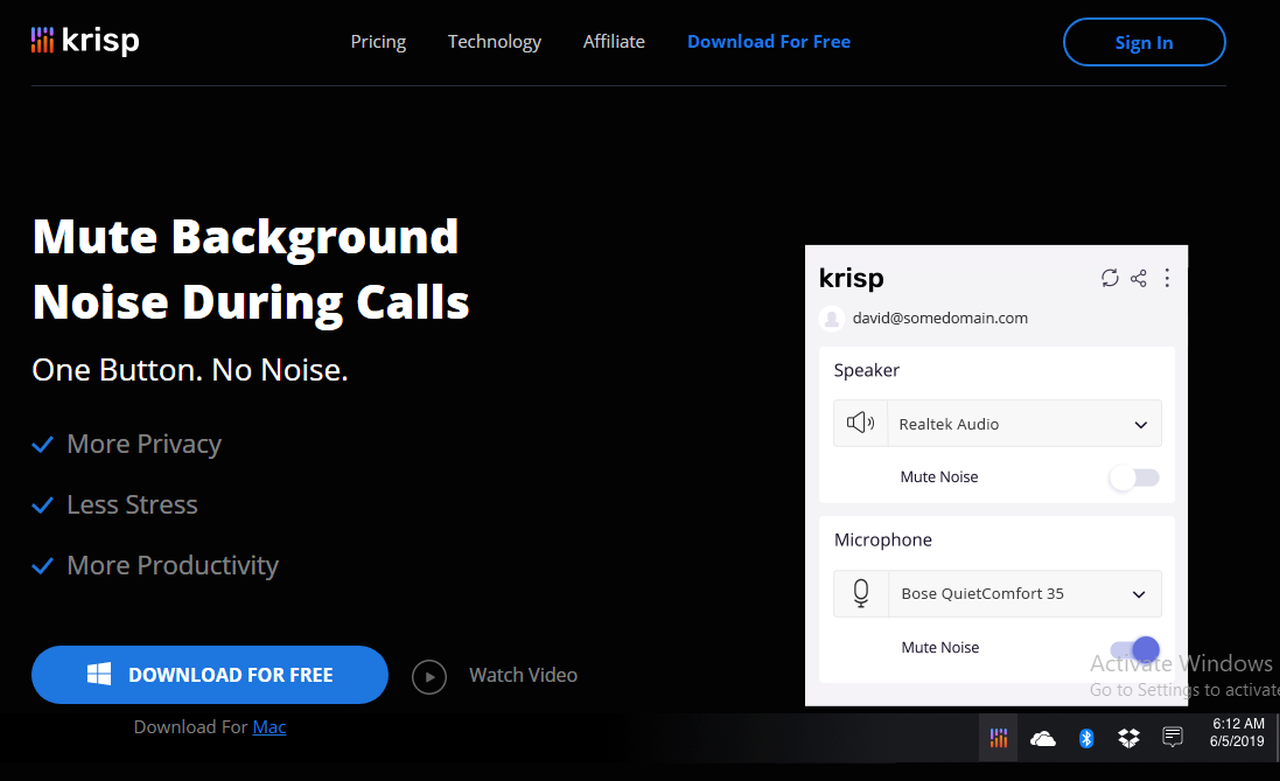
Task: Toggle Mute Noise switch for Speaker
Action: [1134, 477]
